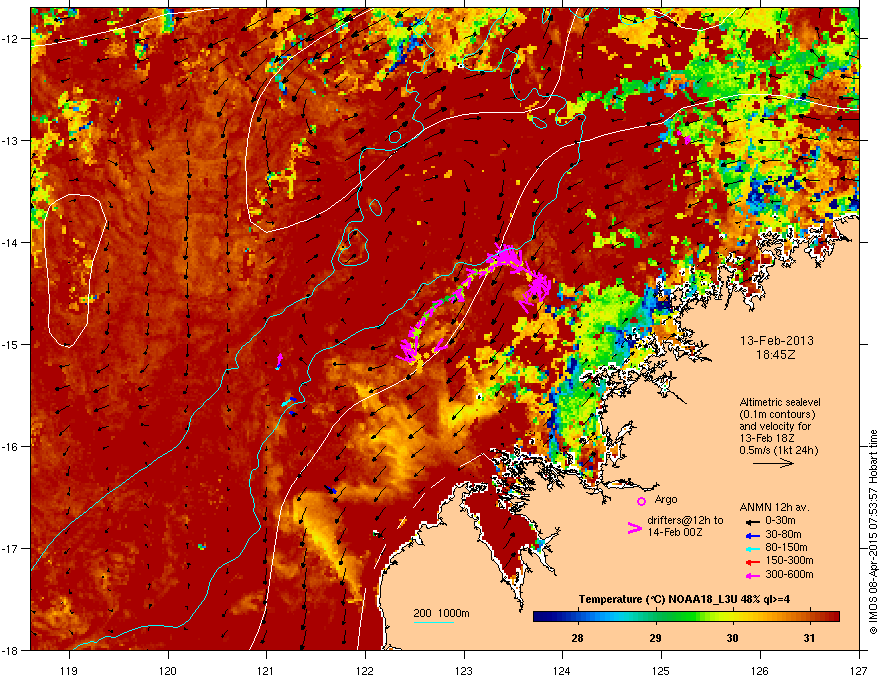Click the 'and velocity for' text line

tap(775, 426)
